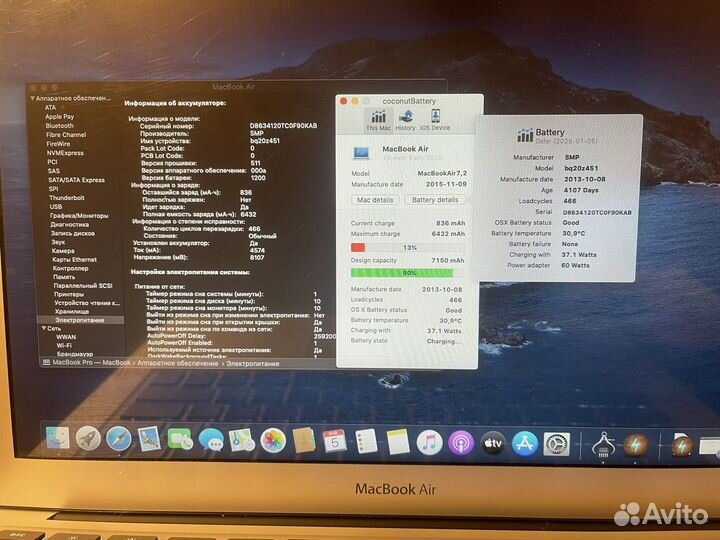Open System Preferences gear in Dock
The image size is (720, 540).
(557, 444)
